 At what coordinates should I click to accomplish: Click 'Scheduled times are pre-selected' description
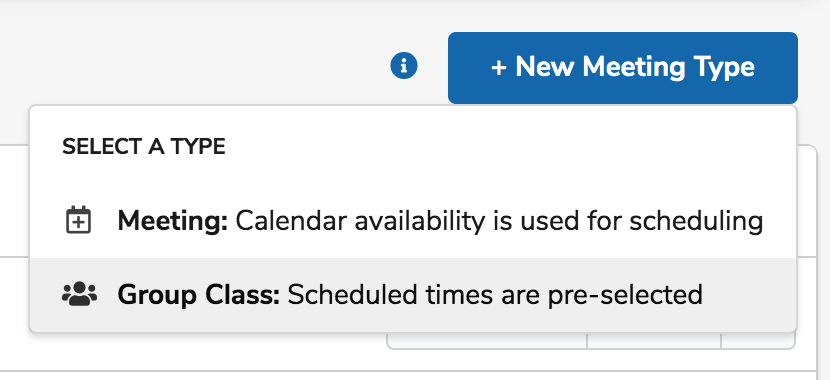click(495, 295)
